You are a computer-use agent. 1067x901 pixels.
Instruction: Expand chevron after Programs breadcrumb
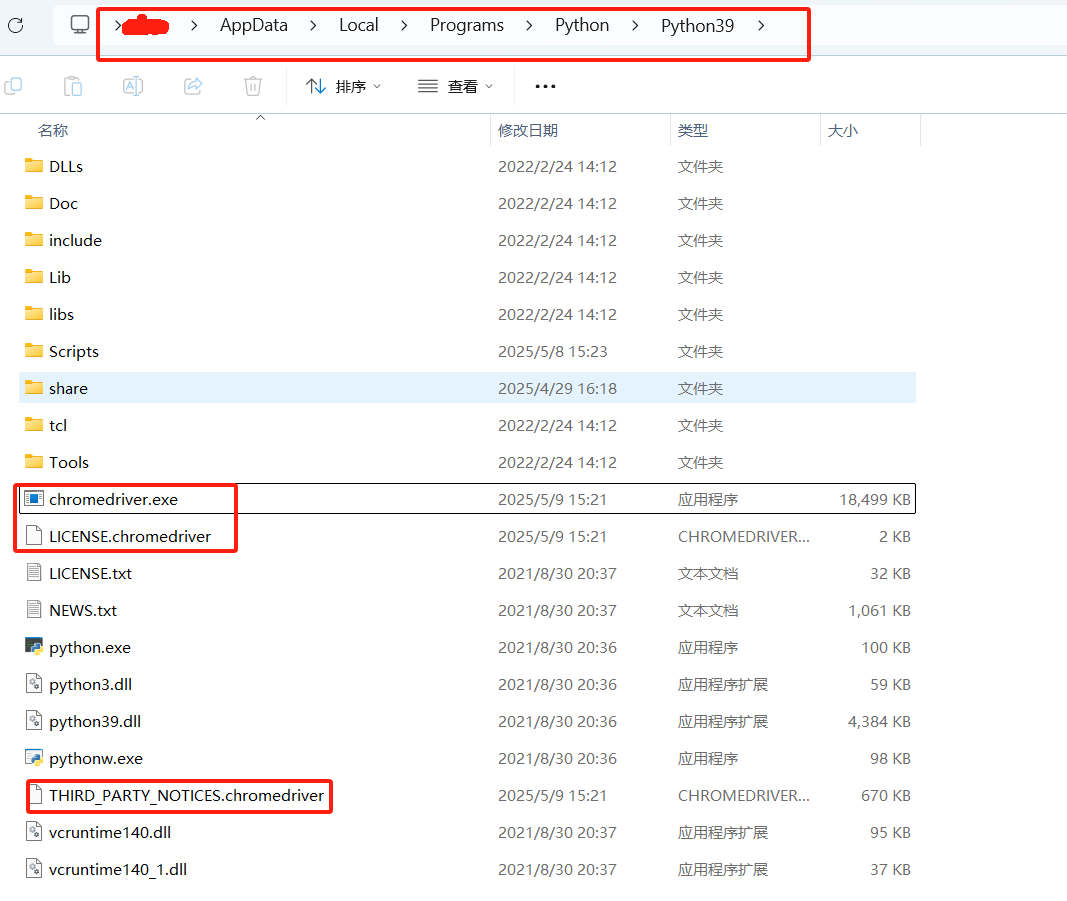tap(529, 26)
